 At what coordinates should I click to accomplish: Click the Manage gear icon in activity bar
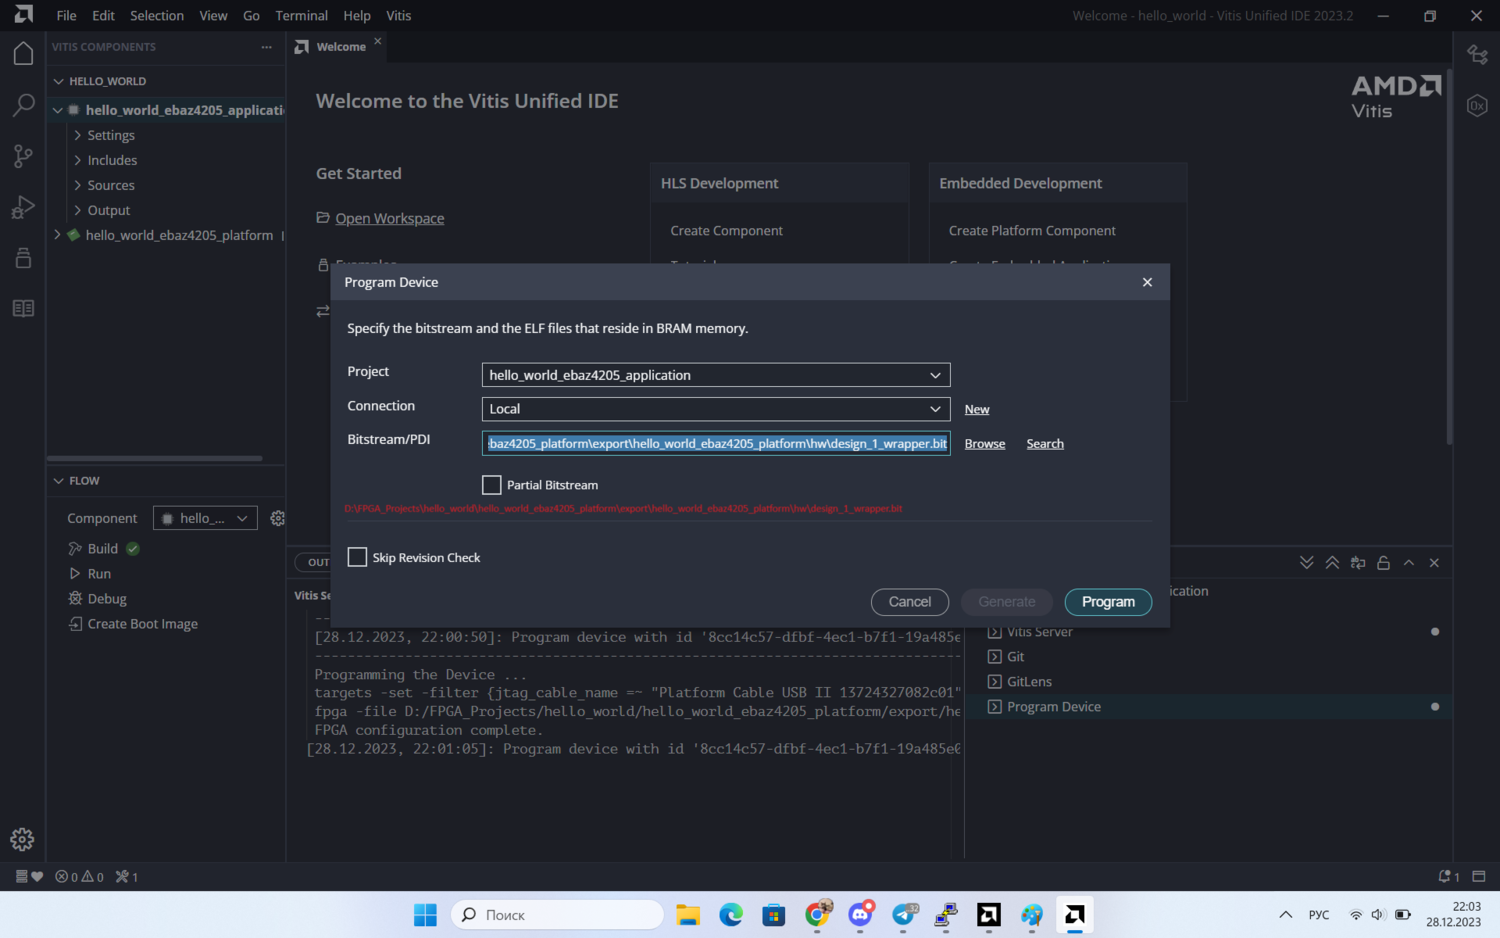tap(22, 839)
